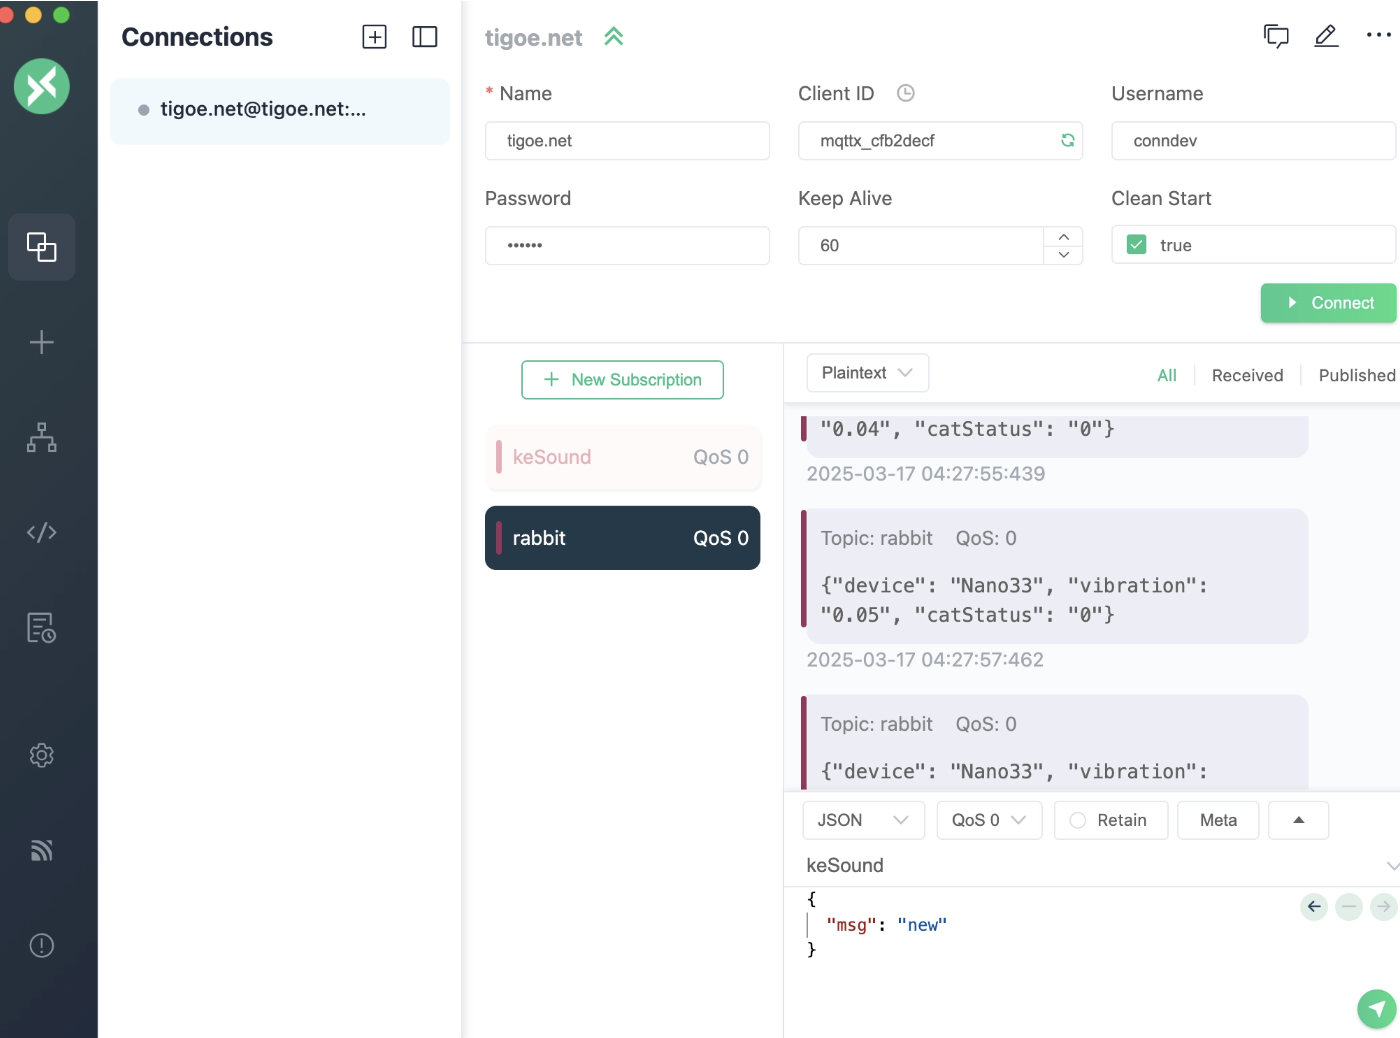Screen dimensions: 1400x1038
Task: Send the message with paper plane button
Action: (1377, 1008)
